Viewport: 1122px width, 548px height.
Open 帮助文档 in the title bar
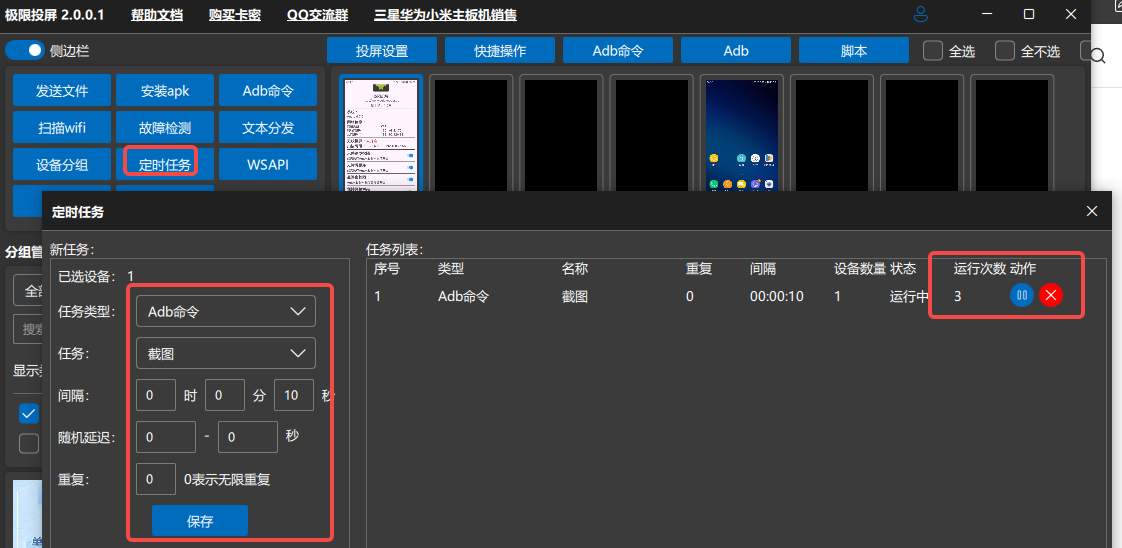[157, 15]
